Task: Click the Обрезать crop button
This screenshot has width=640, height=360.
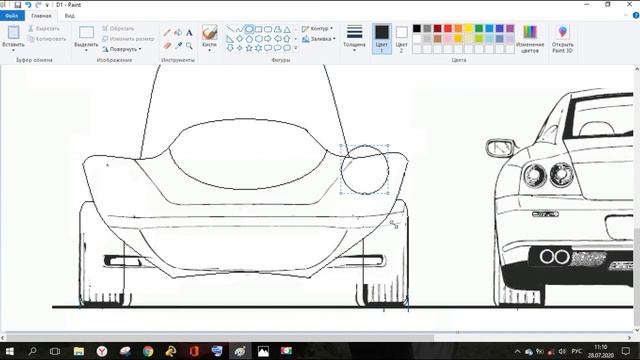Action: [x=118, y=29]
